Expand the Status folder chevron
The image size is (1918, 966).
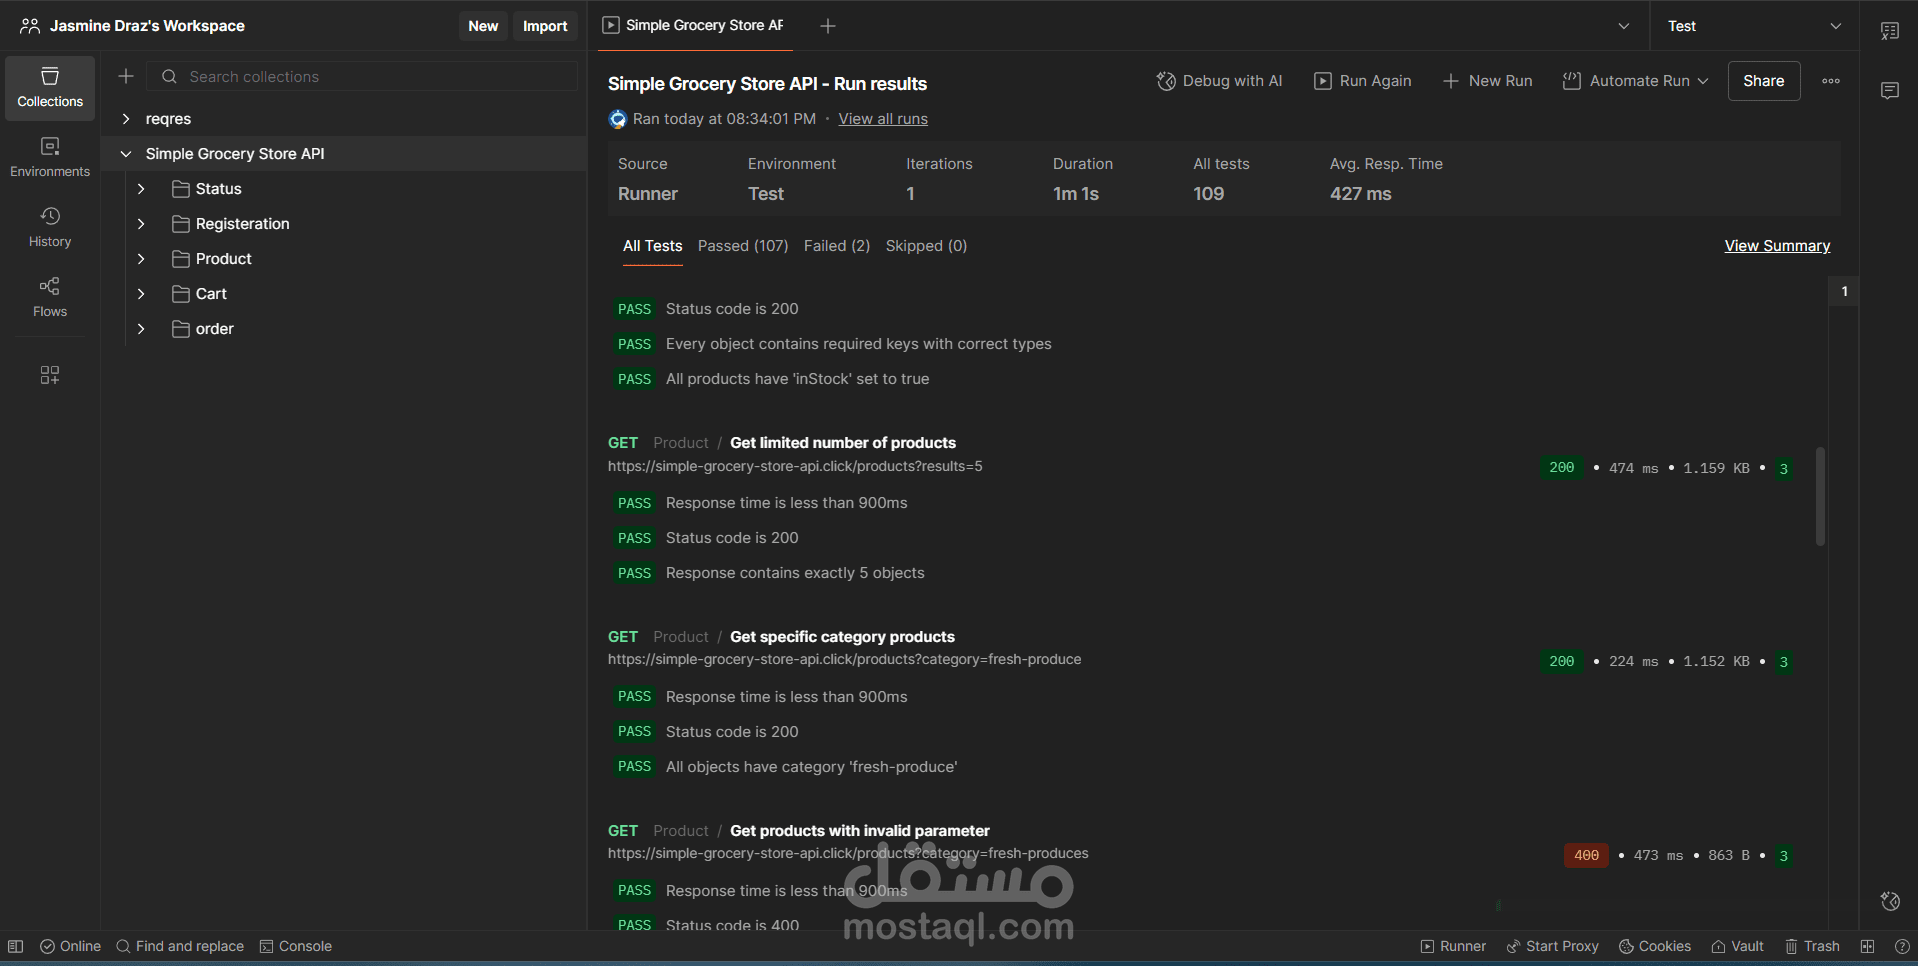click(141, 189)
